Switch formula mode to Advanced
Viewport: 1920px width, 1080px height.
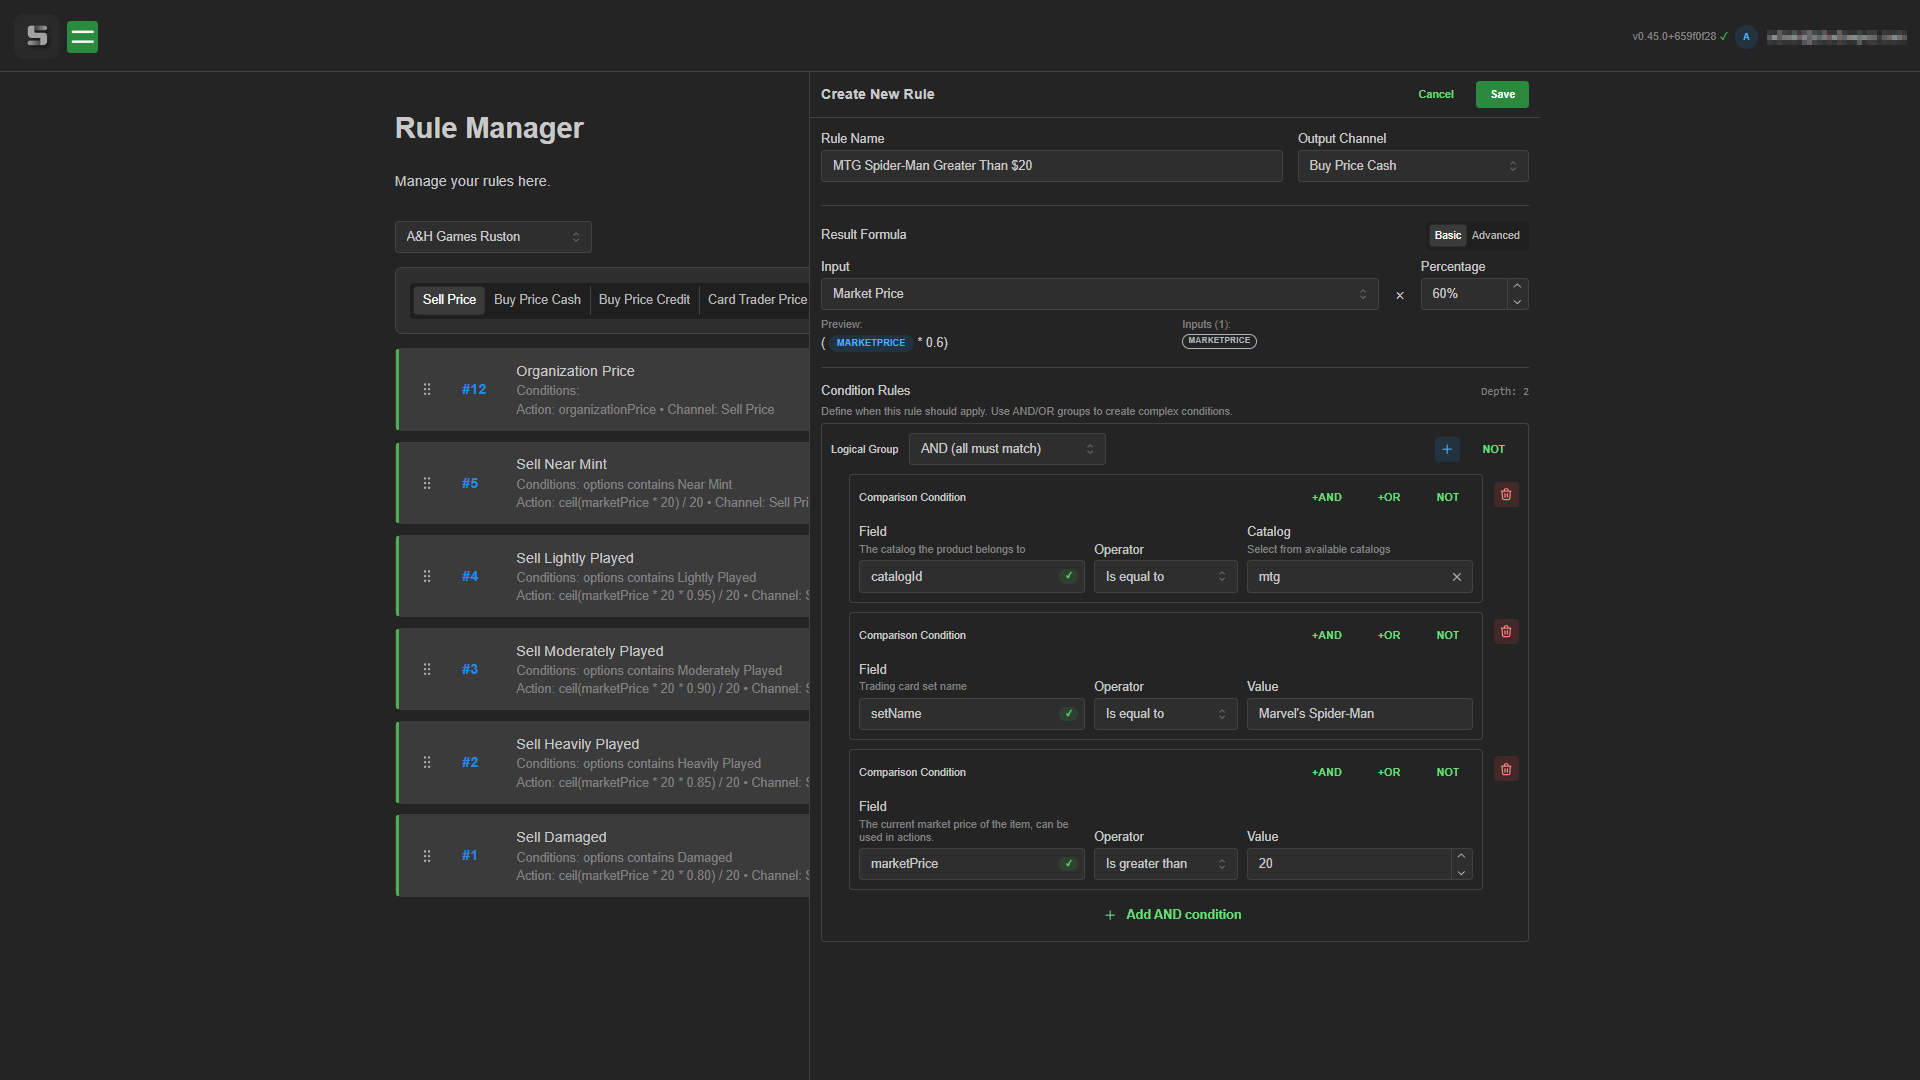1495,235
